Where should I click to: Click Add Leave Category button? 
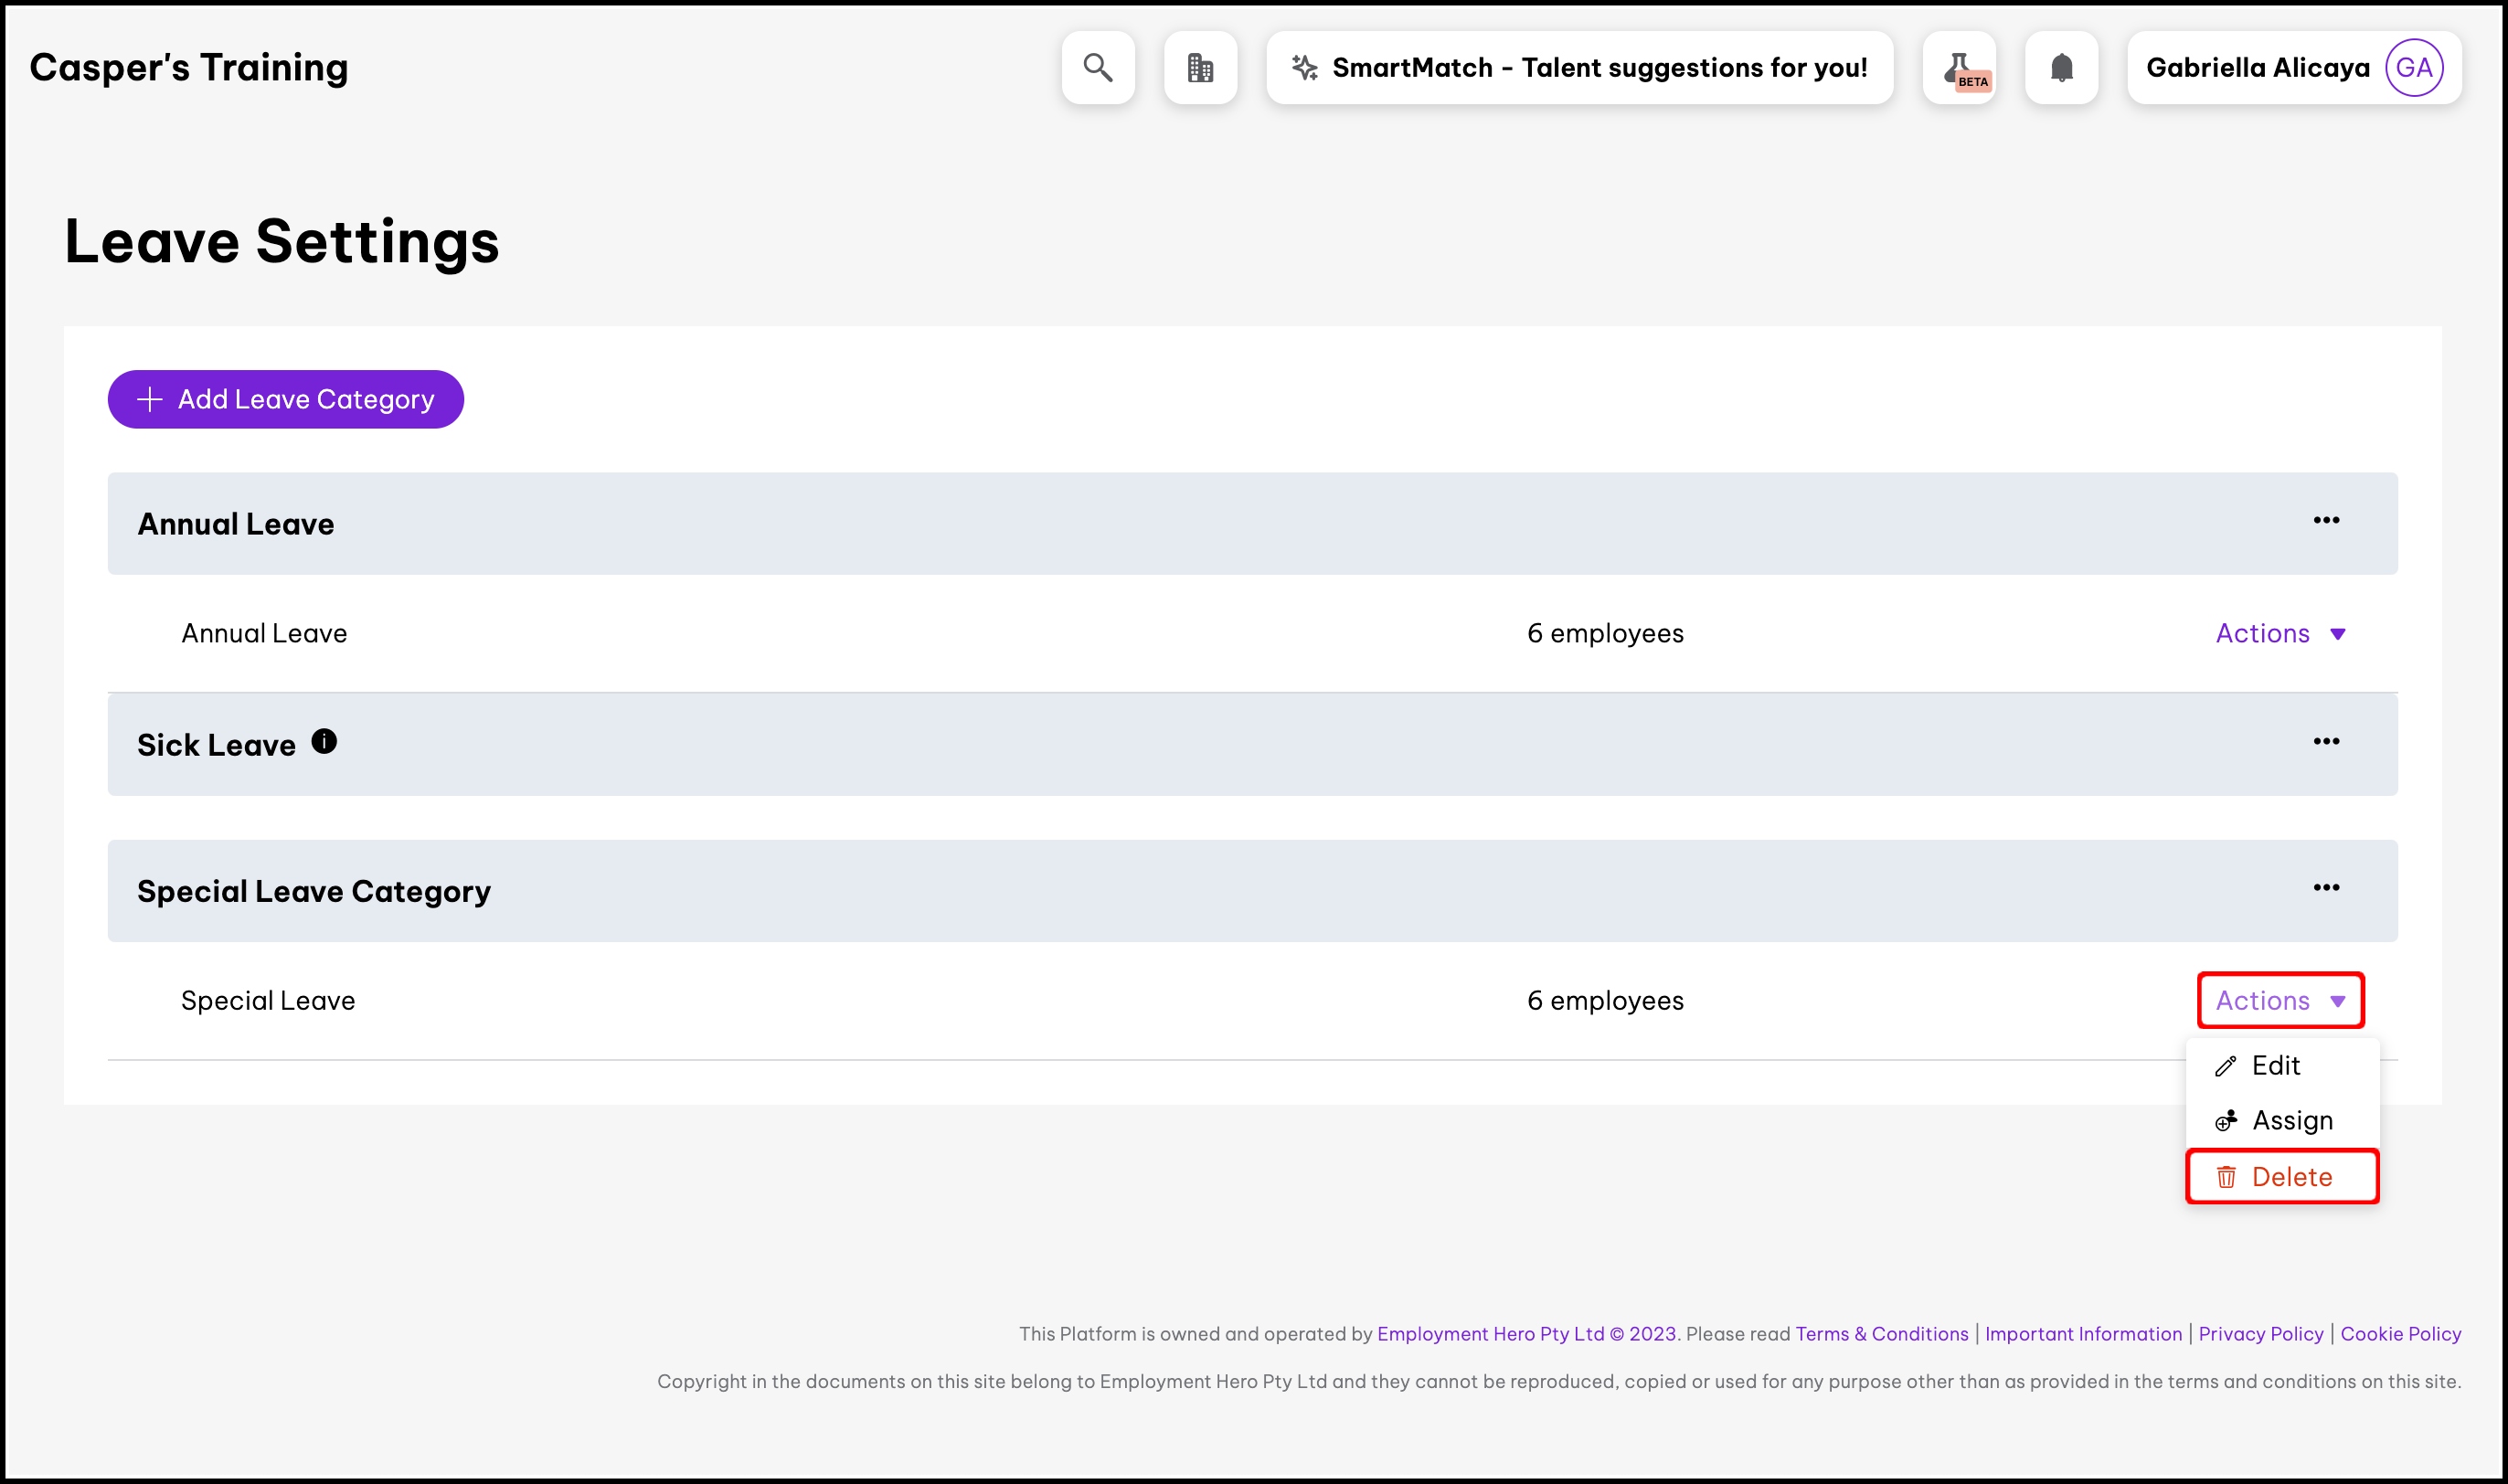[x=286, y=400]
